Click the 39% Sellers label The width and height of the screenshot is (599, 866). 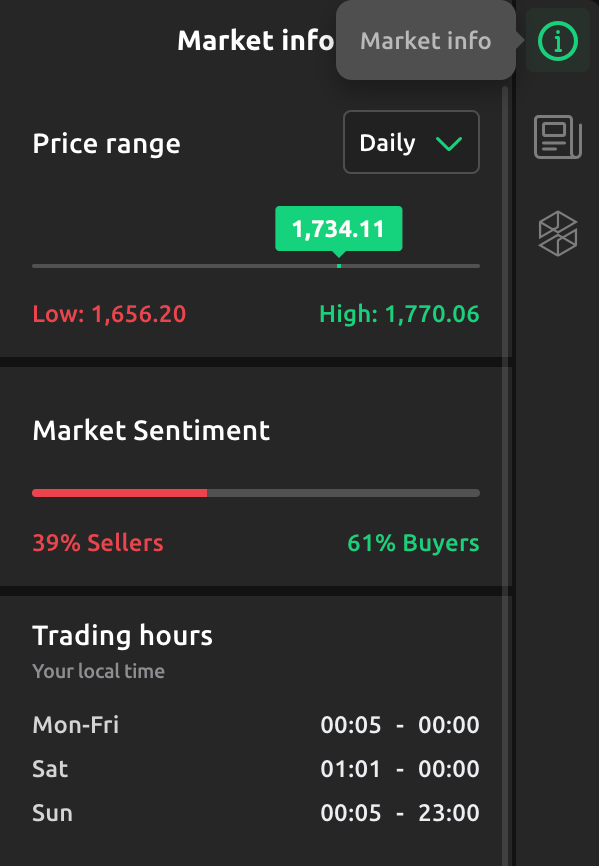click(x=97, y=542)
